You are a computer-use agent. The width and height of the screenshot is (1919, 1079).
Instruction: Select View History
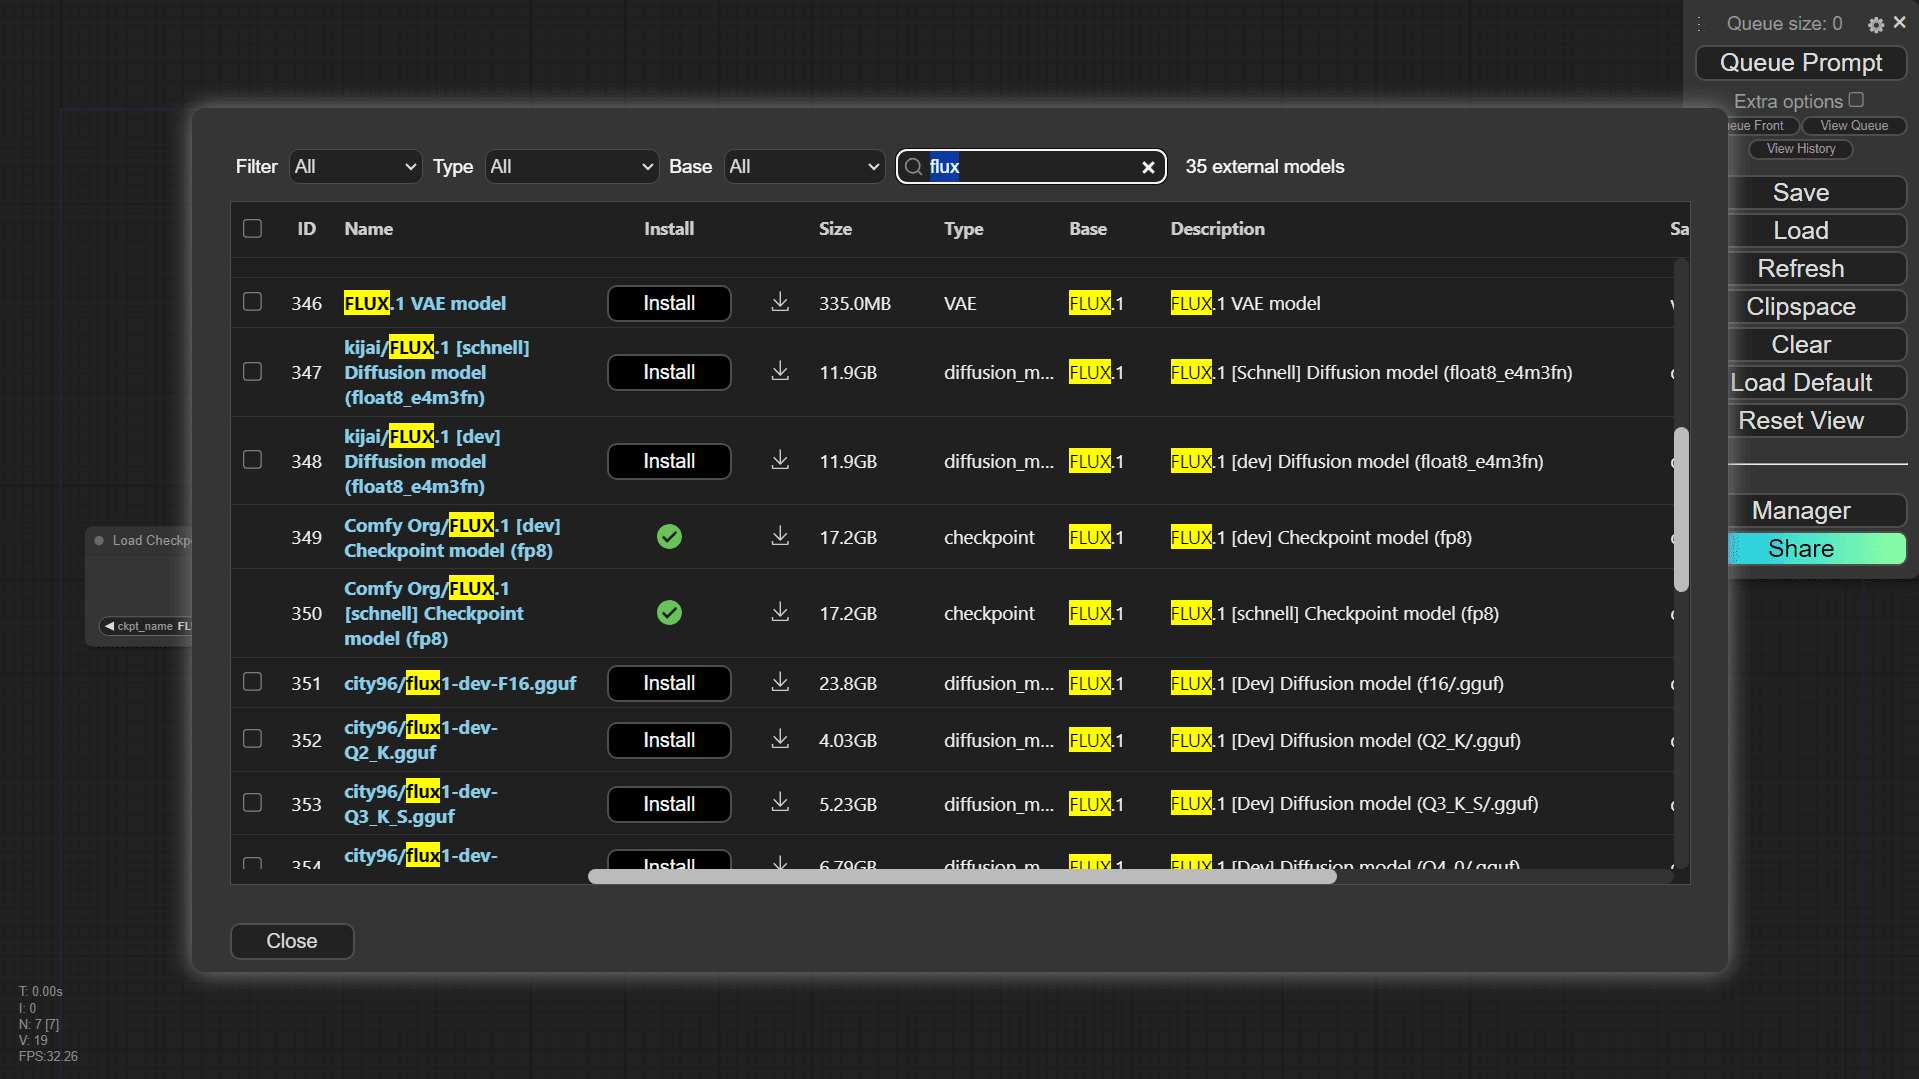coord(1800,148)
